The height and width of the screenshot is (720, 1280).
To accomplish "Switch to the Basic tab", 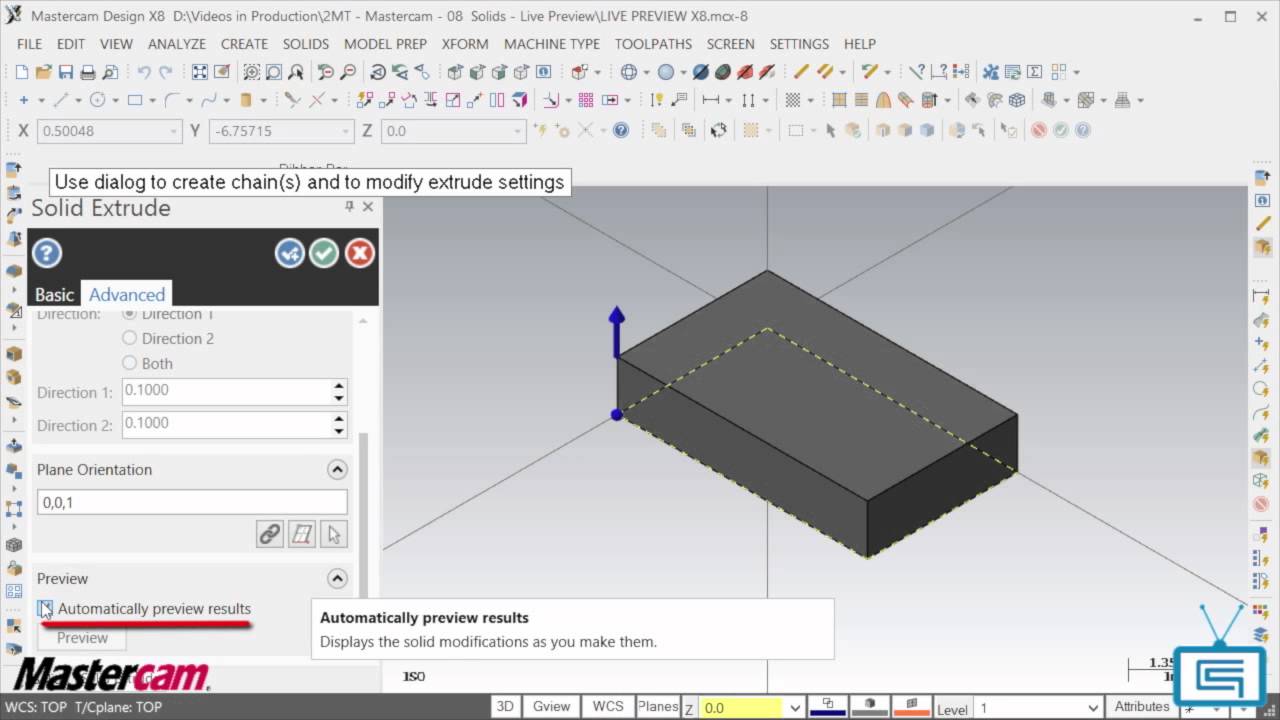I will (54, 294).
